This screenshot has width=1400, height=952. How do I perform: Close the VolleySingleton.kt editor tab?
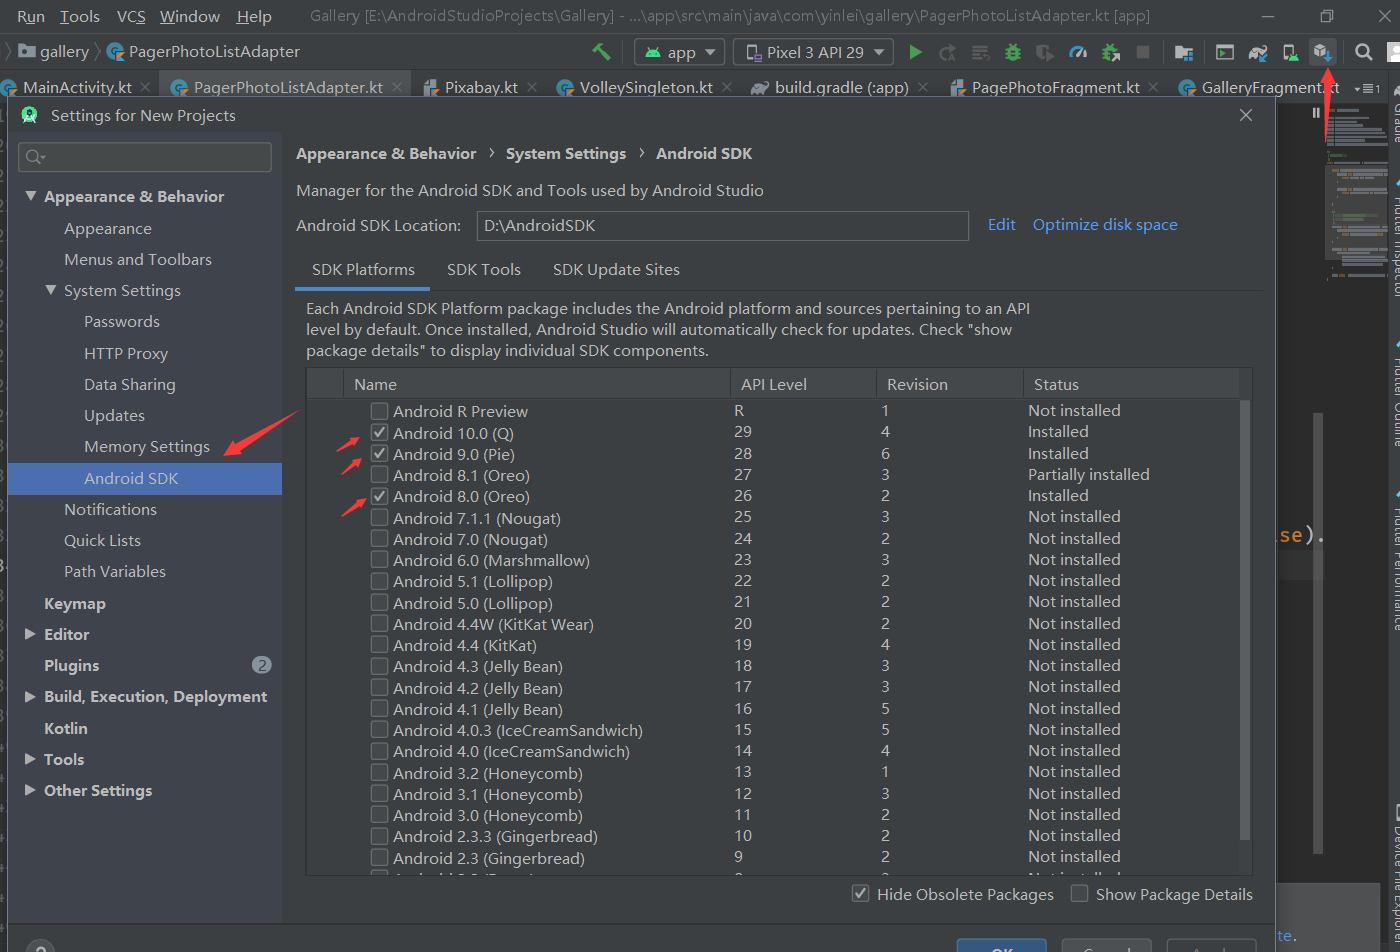(x=727, y=88)
